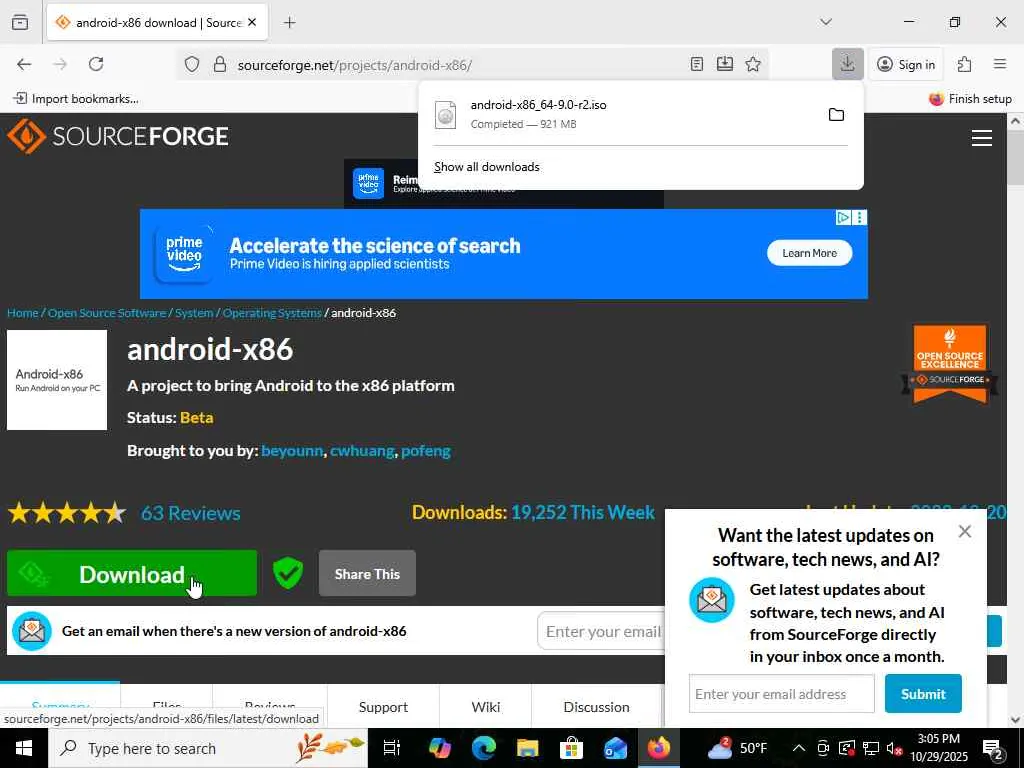Open the notification center icon
The width and height of the screenshot is (1024, 768).
993,749
